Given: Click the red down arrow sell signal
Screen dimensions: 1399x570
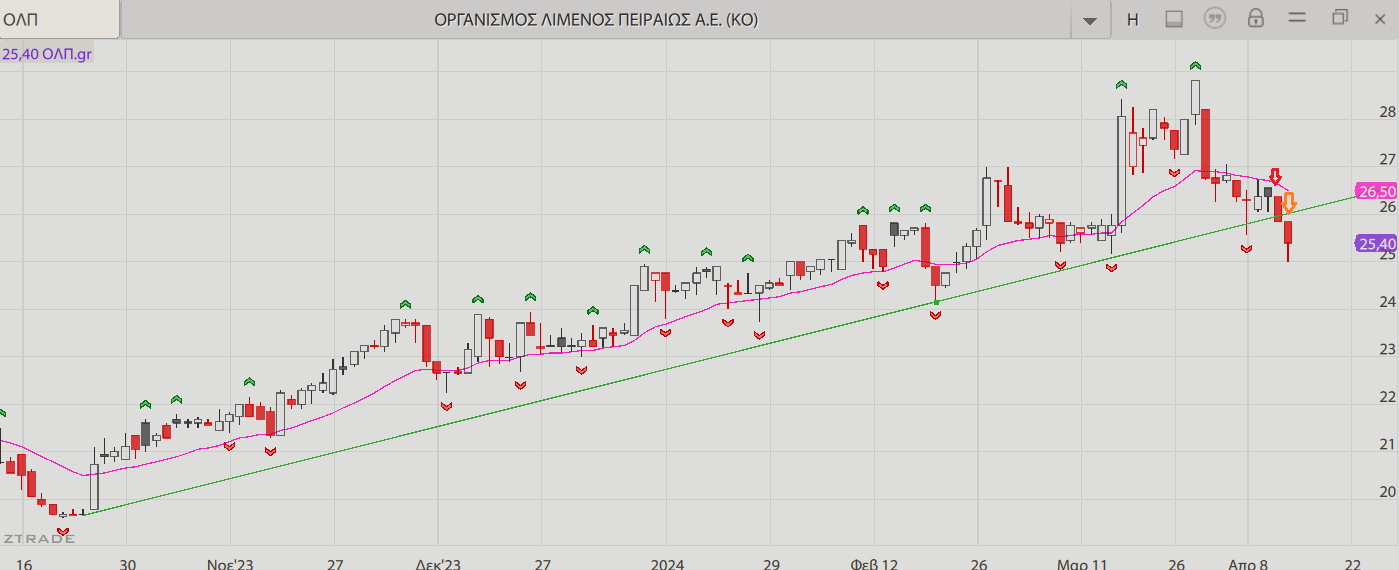Looking at the screenshot, I should point(1276,177).
